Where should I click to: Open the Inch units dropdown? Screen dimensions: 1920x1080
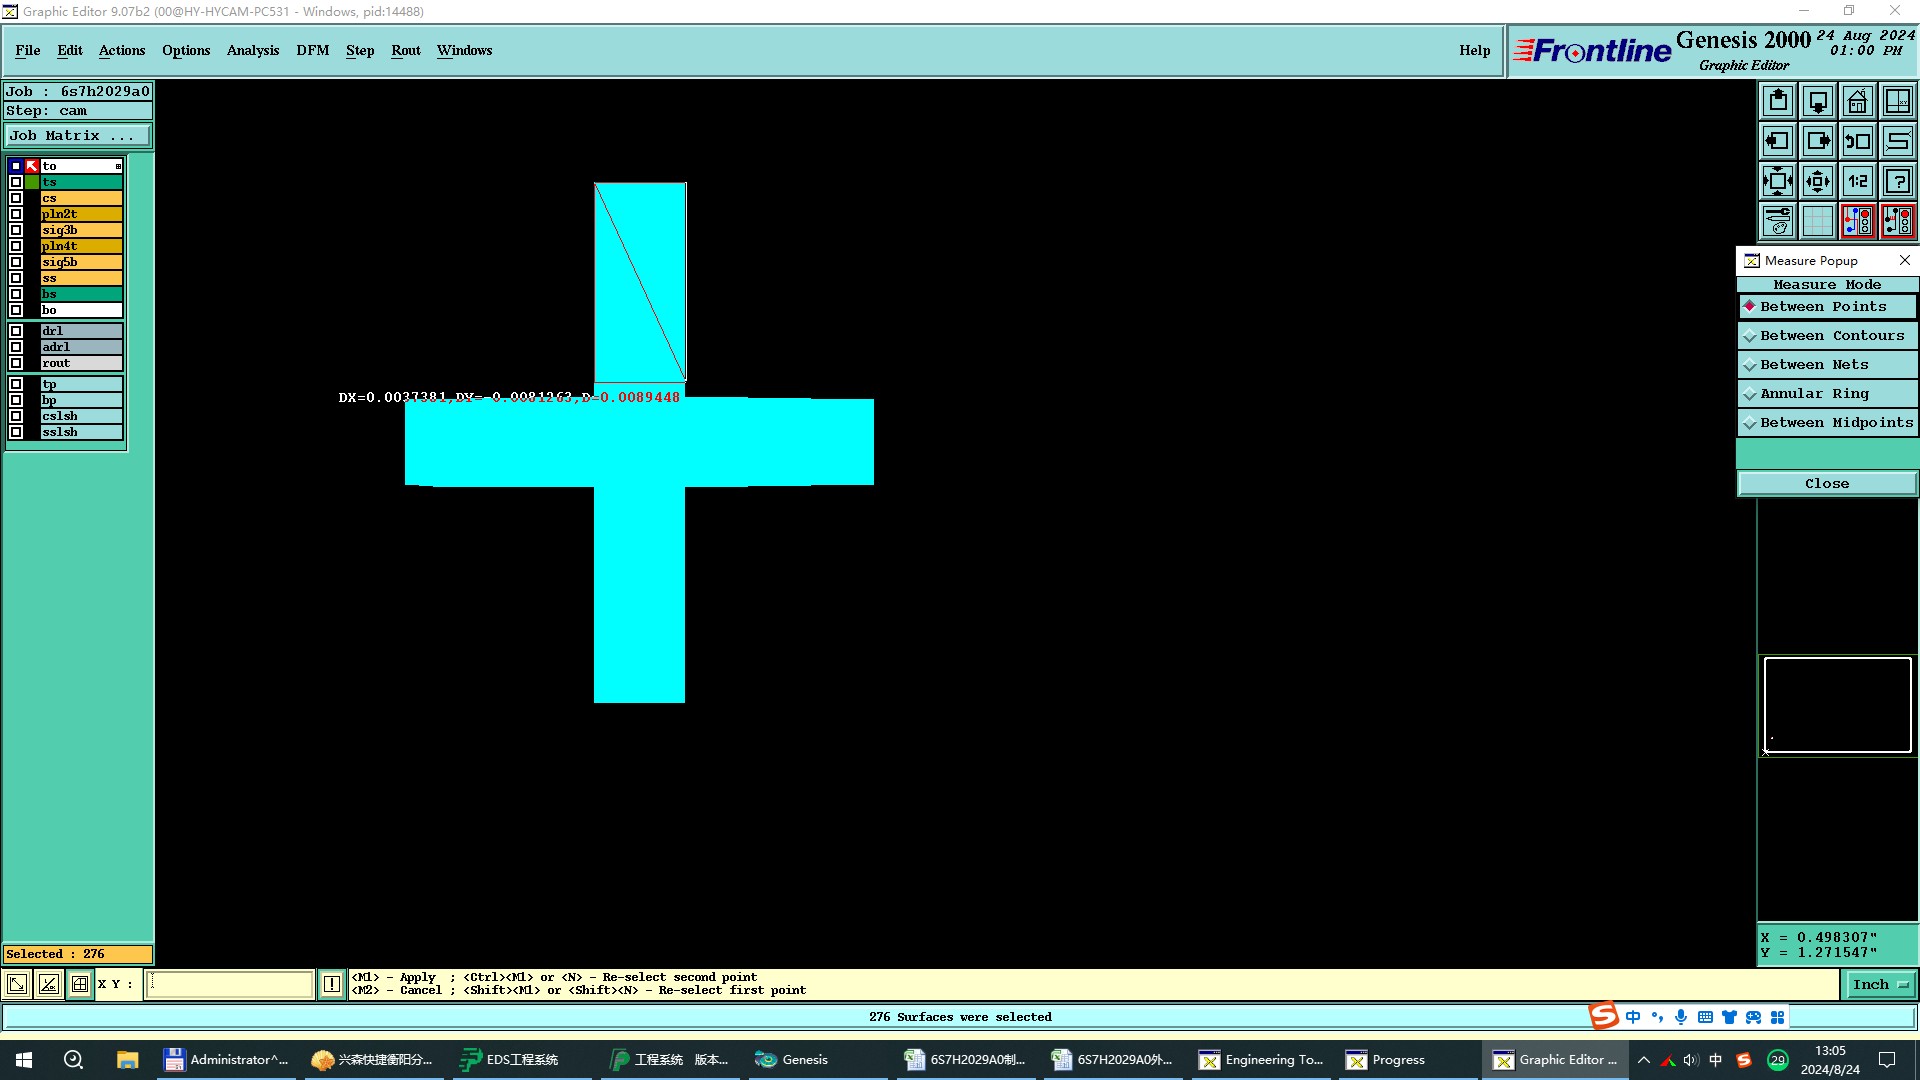pyautogui.click(x=1880, y=984)
